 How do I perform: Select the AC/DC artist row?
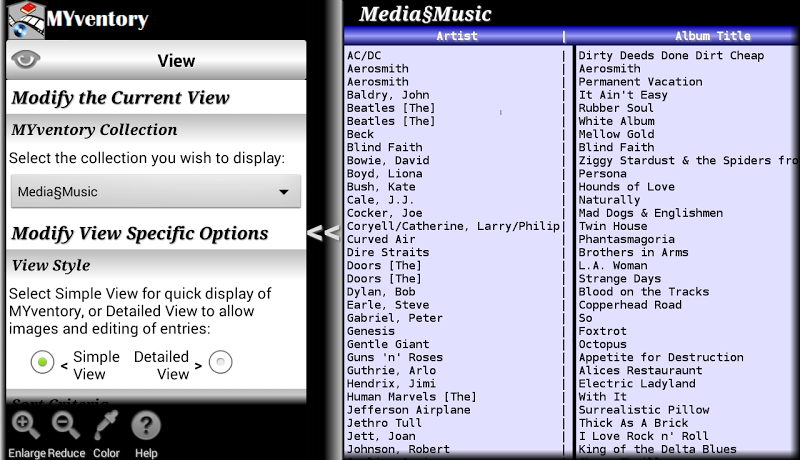364,55
